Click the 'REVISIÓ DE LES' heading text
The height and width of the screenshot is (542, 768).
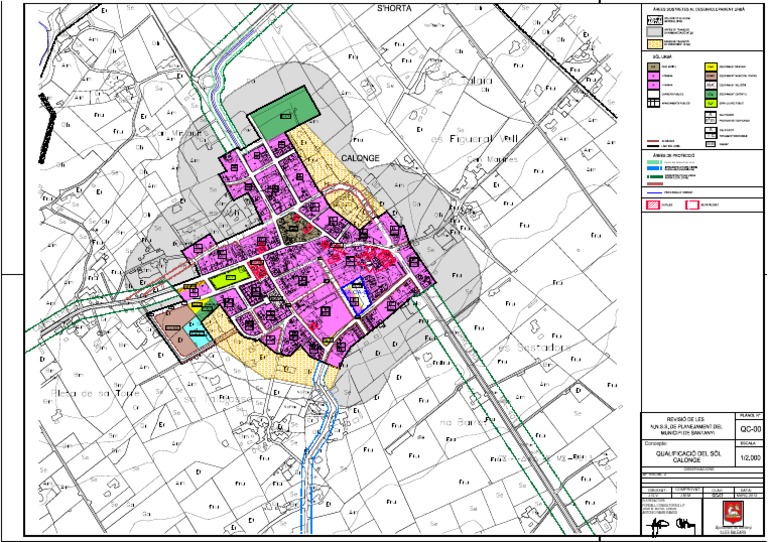tap(688, 420)
